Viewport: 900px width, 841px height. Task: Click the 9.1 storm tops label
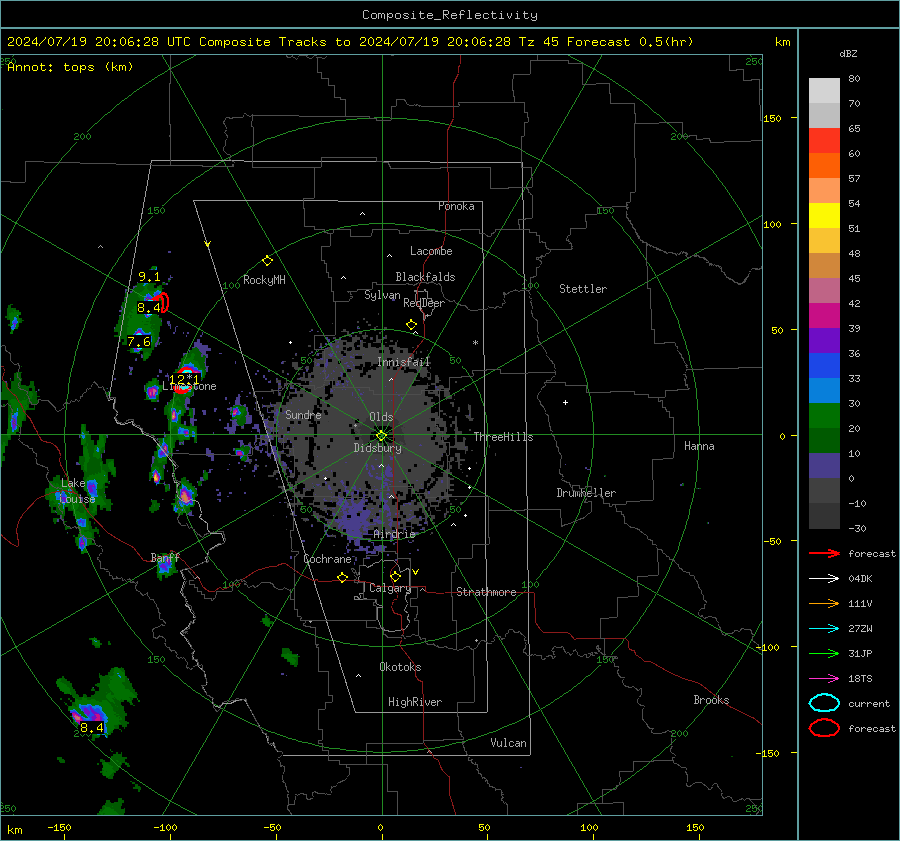click(149, 277)
